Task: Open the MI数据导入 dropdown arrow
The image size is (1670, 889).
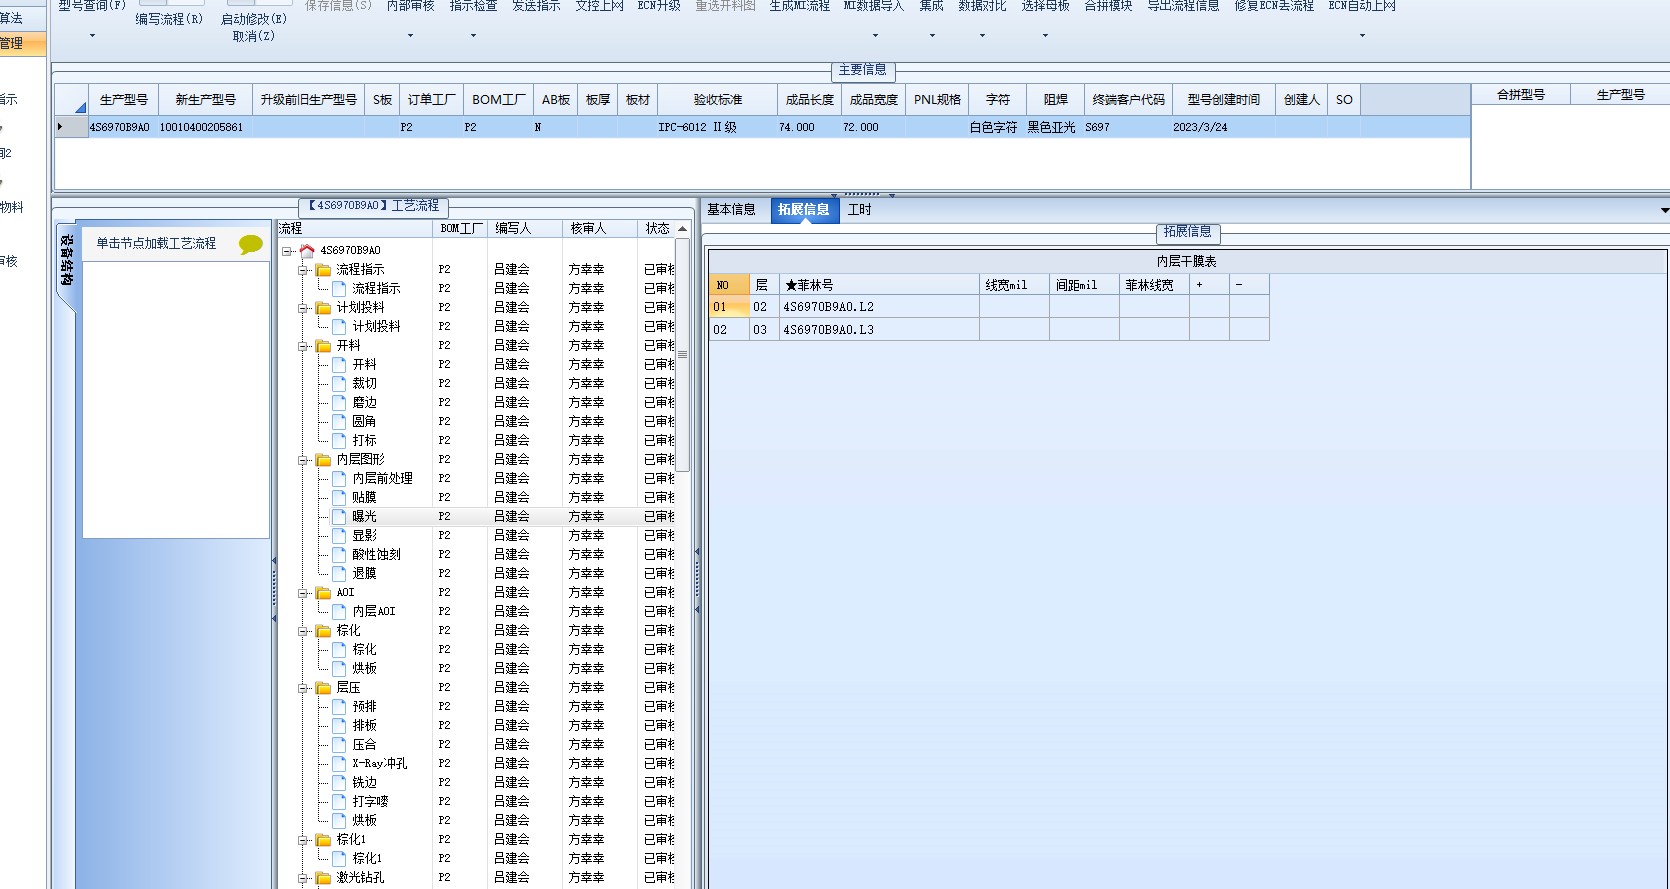Action: pos(875,36)
